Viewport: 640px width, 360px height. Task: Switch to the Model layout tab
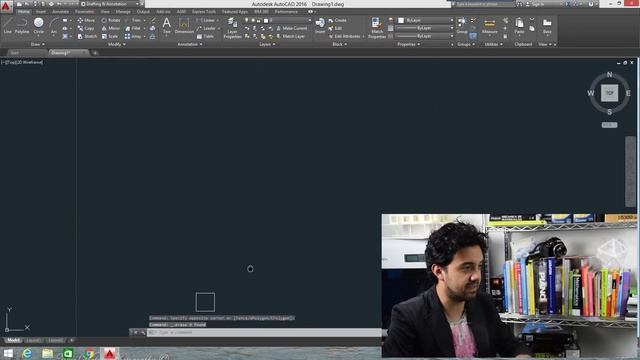point(13,340)
